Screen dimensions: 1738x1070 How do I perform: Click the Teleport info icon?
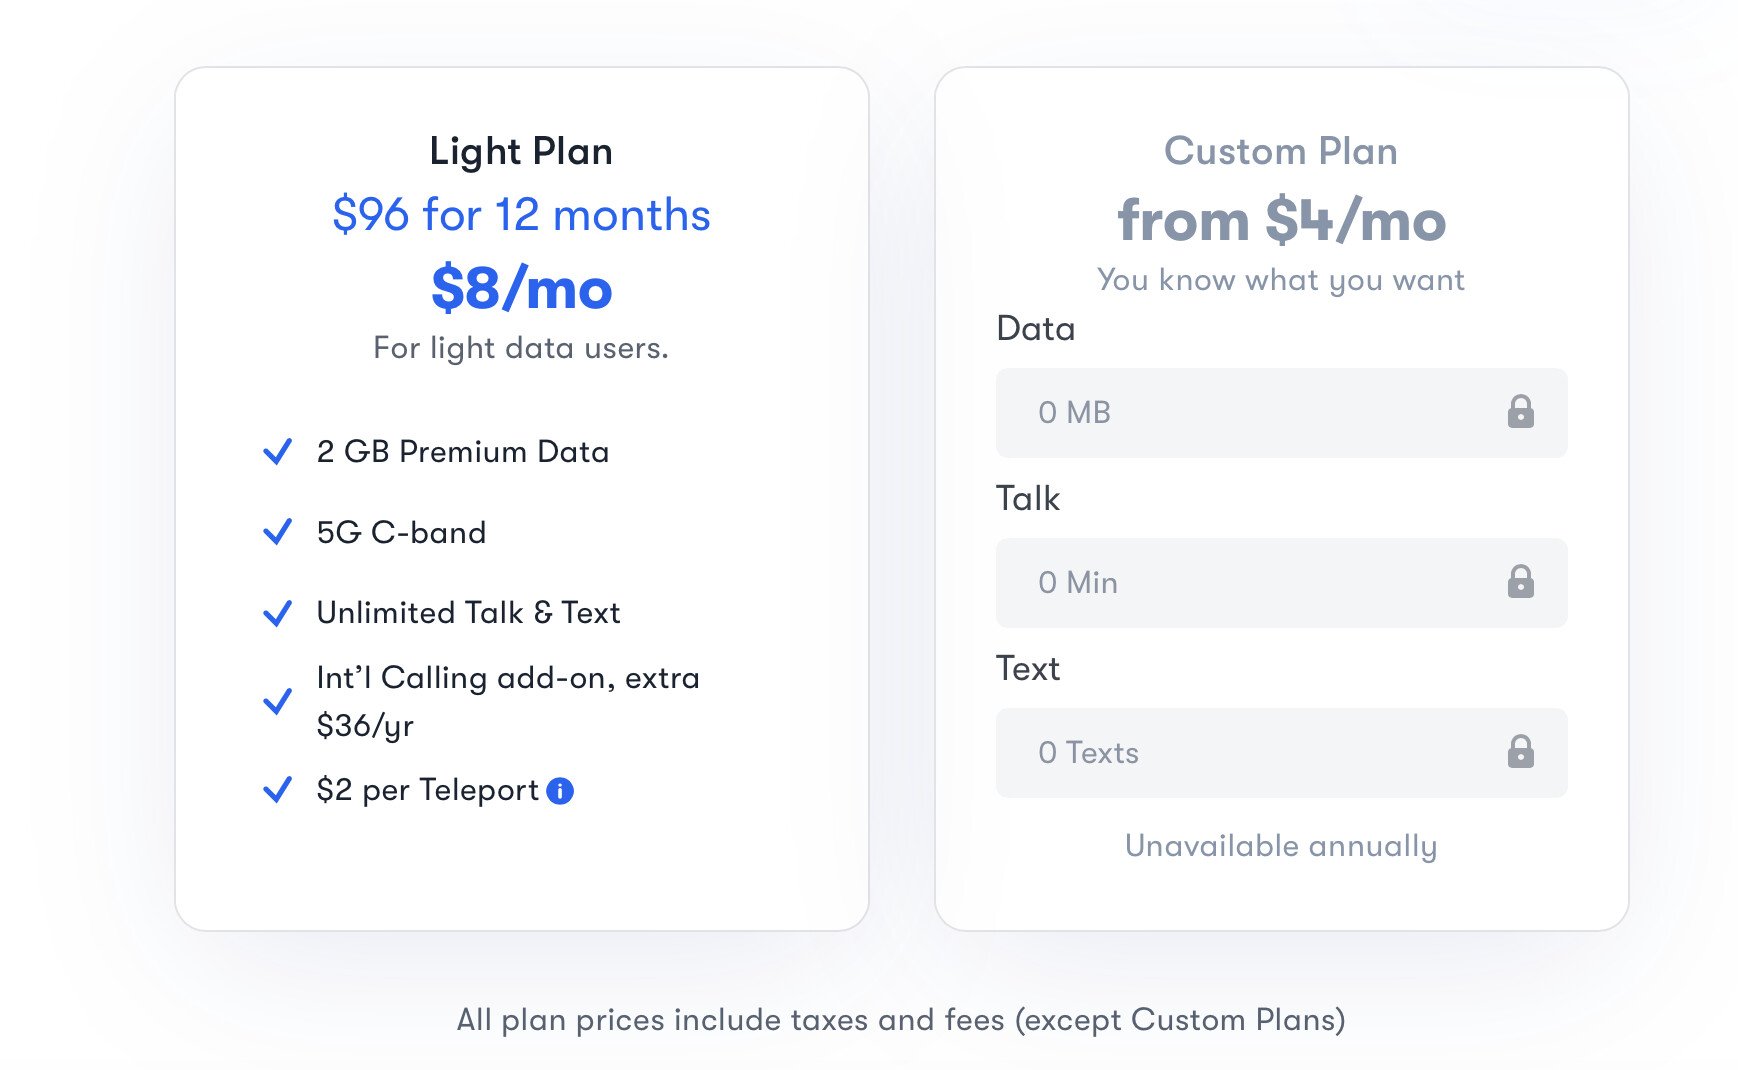[x=560, y=791]
